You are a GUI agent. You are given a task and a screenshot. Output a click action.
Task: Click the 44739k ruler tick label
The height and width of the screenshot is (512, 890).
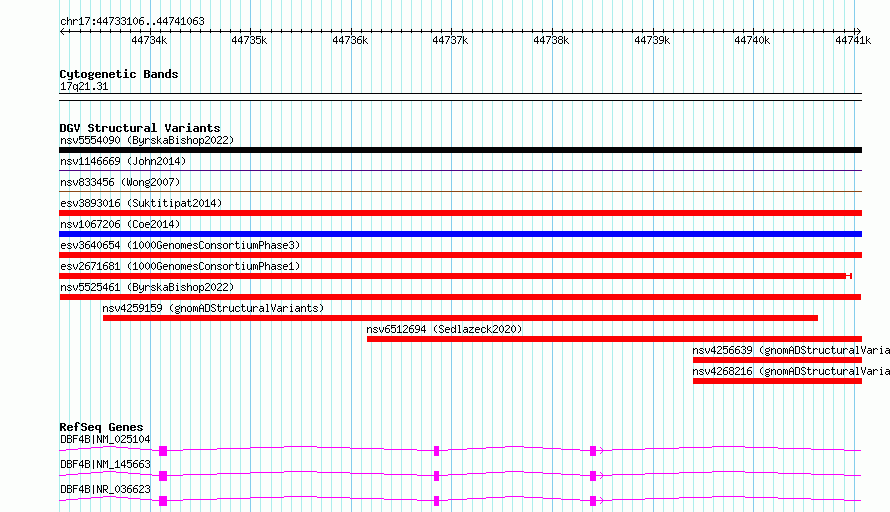pos(652,40)
